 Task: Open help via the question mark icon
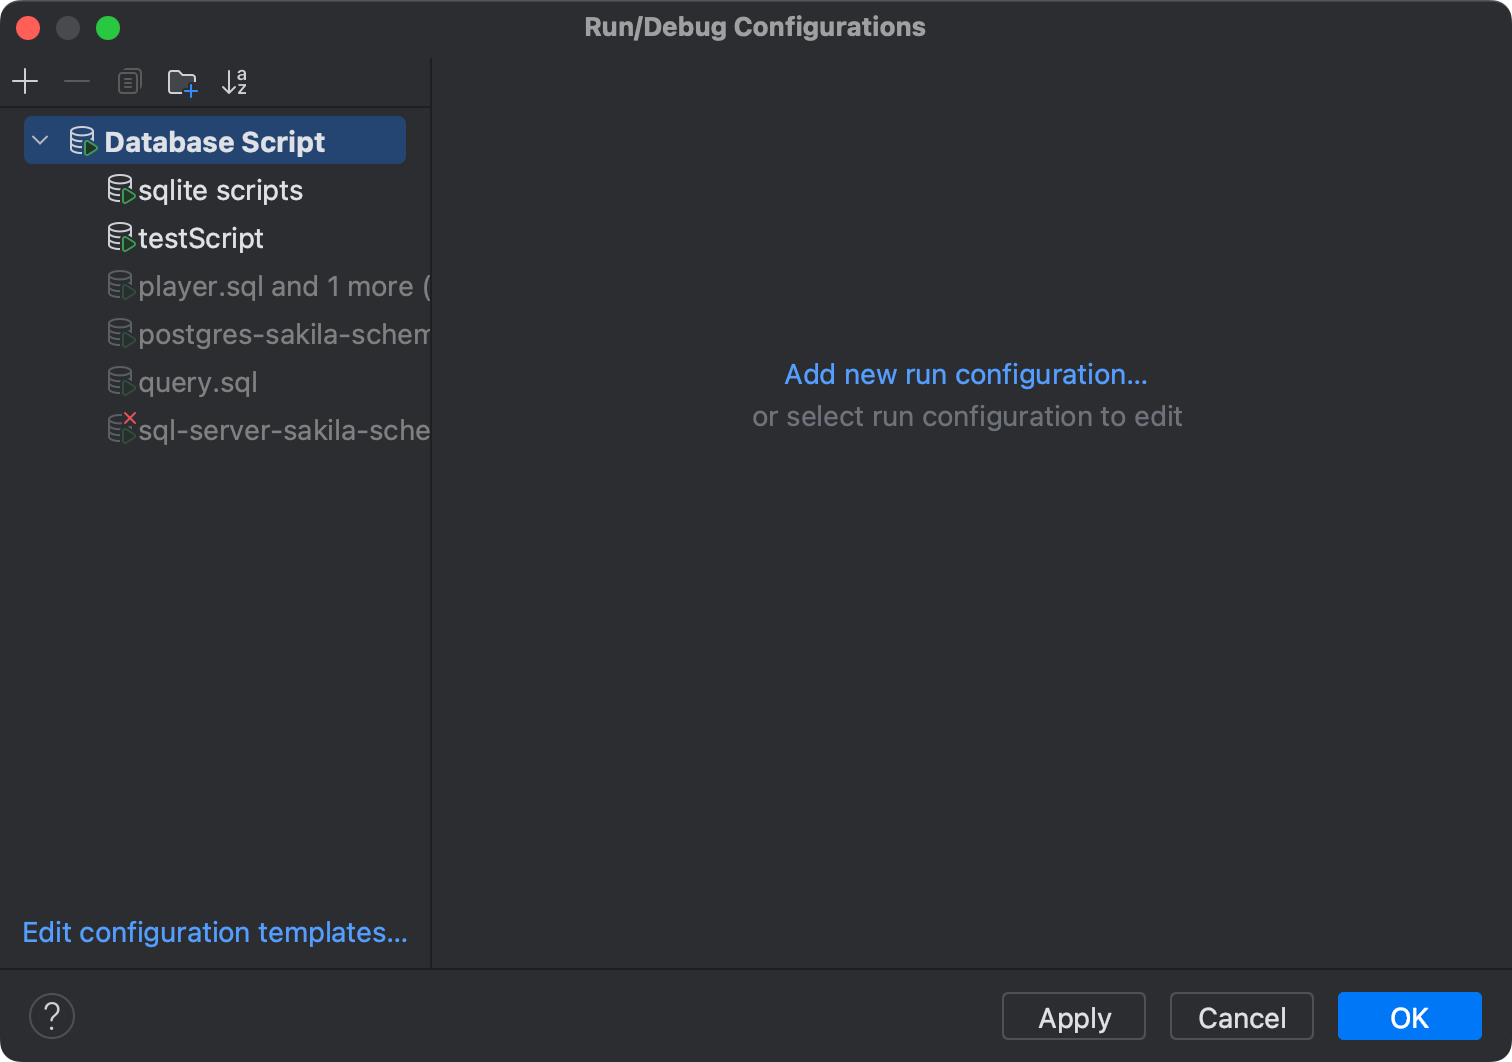click(52, 1016)
